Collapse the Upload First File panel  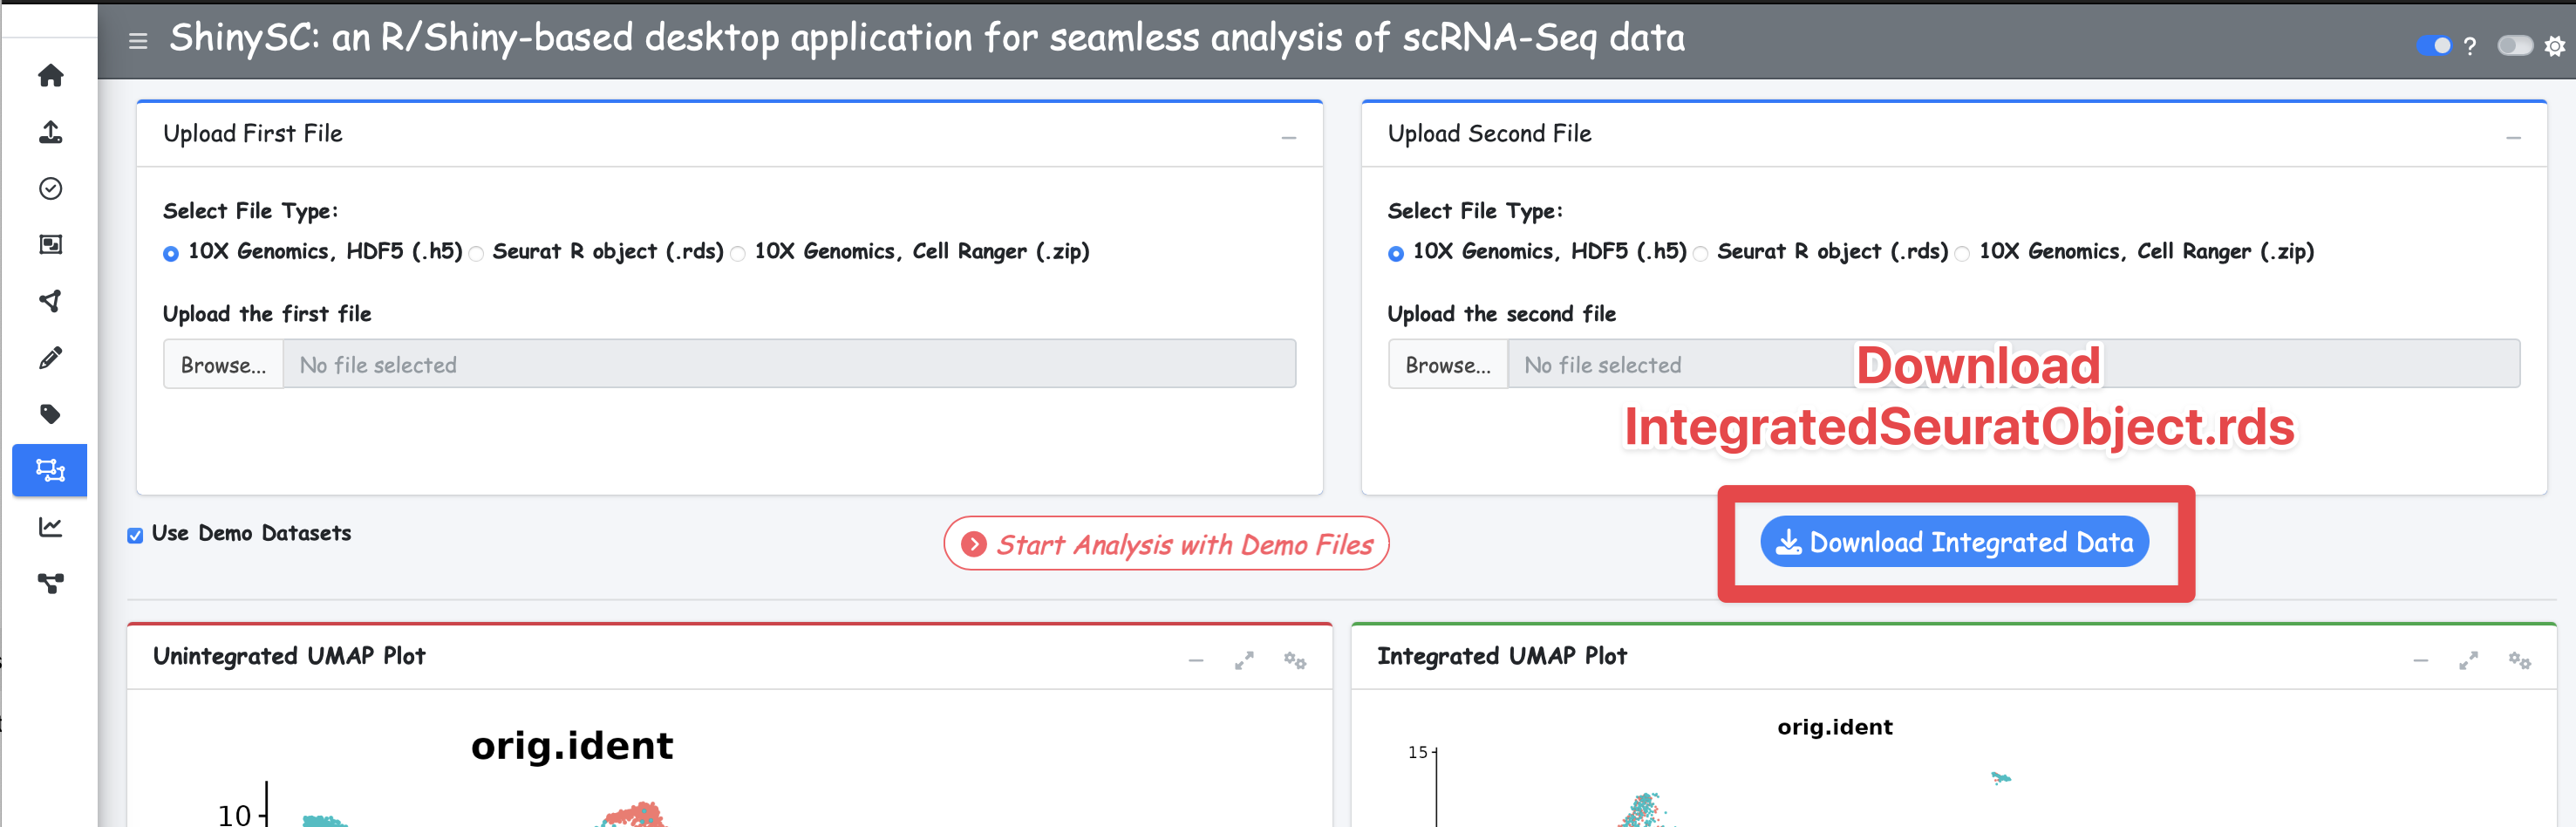point(1288,137)
